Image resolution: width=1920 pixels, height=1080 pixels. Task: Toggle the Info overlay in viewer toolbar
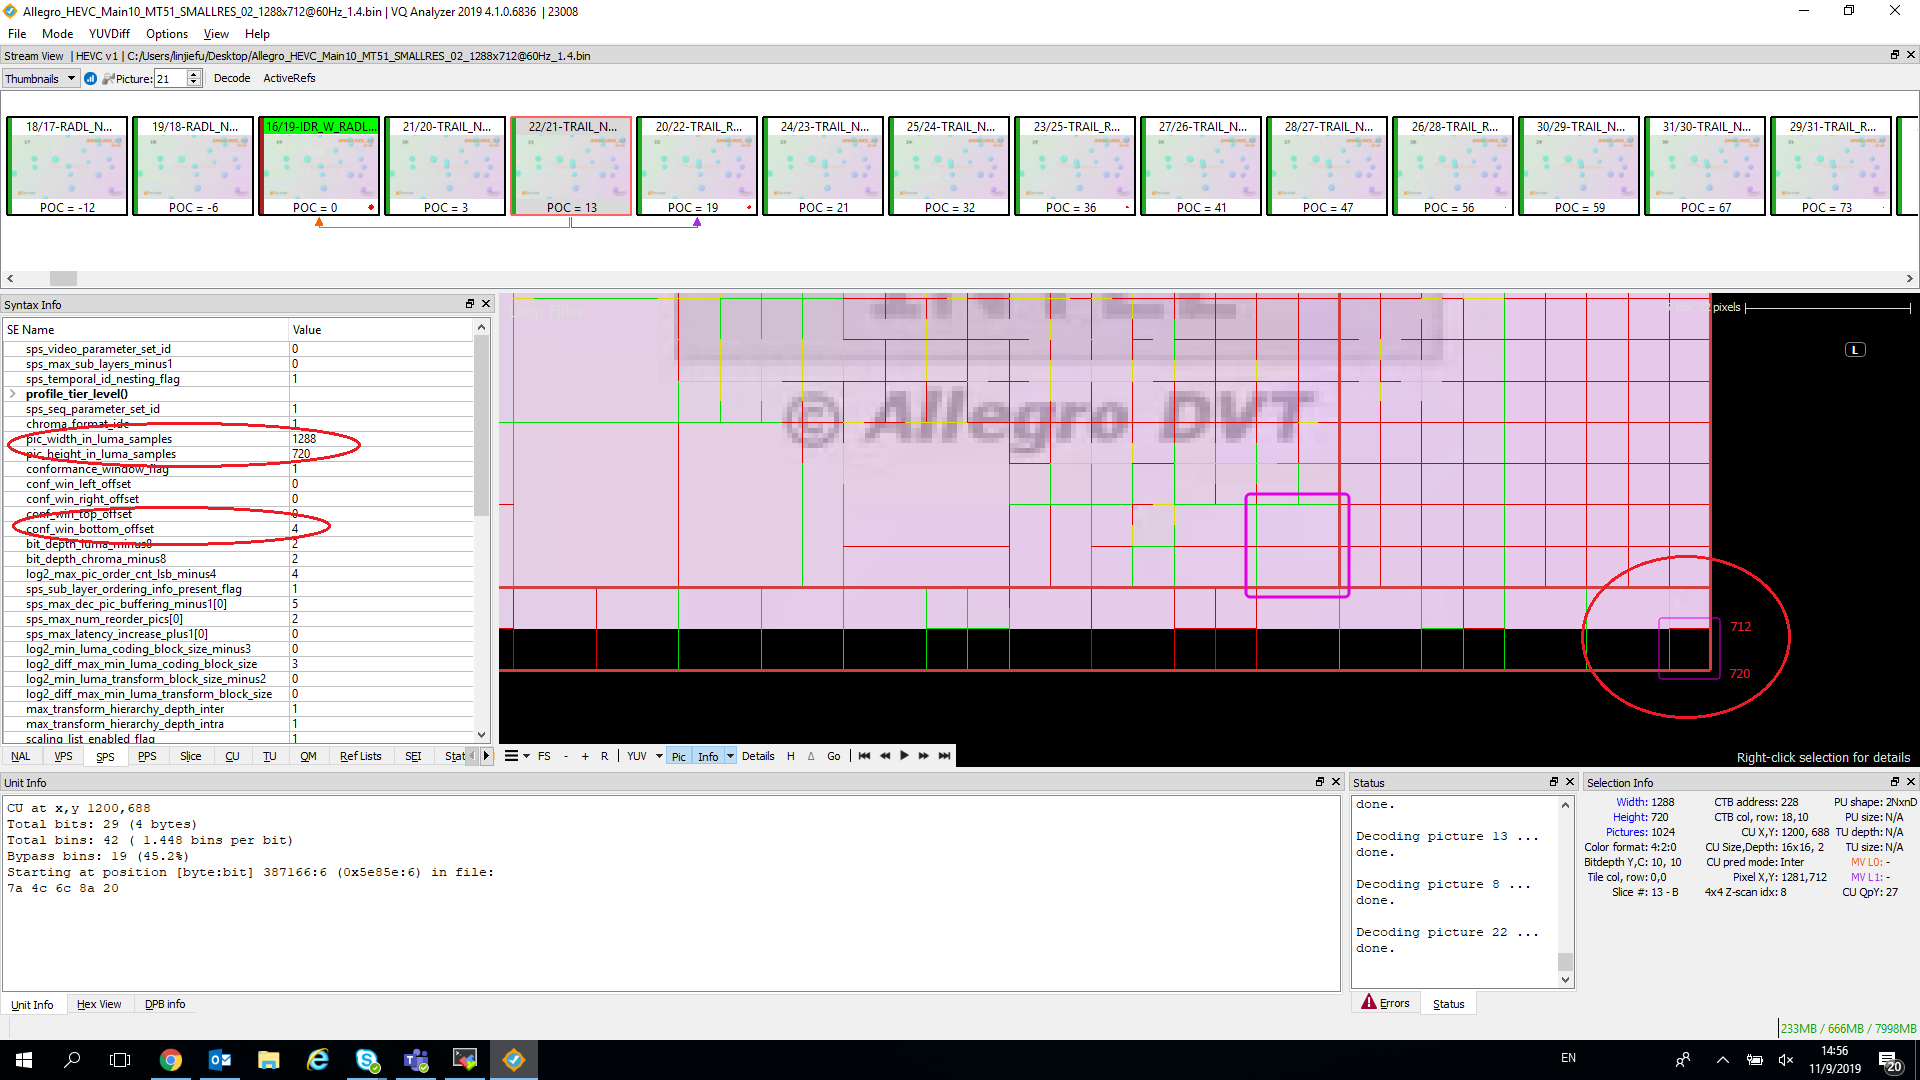(708, 756)
